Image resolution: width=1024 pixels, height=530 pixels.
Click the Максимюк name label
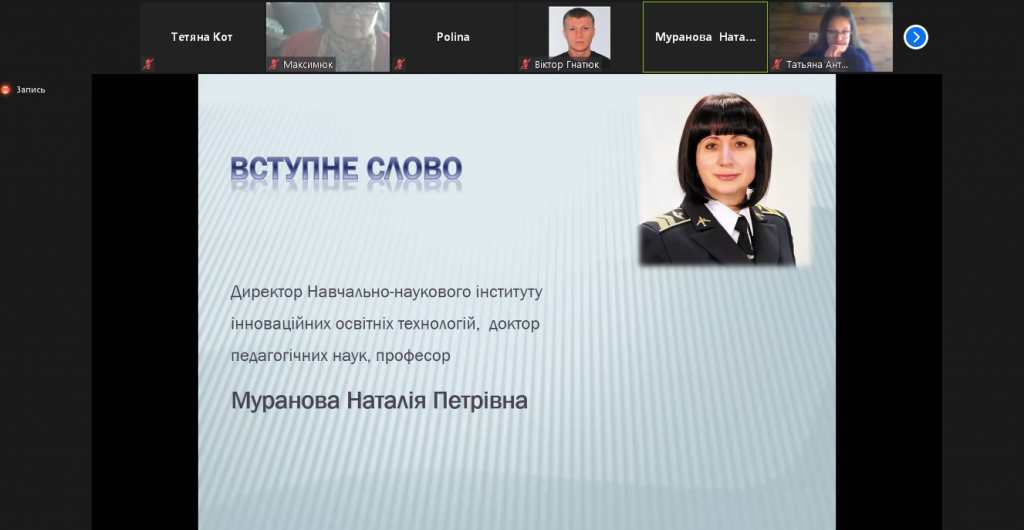pyautogui.click(x=308, y=65)
